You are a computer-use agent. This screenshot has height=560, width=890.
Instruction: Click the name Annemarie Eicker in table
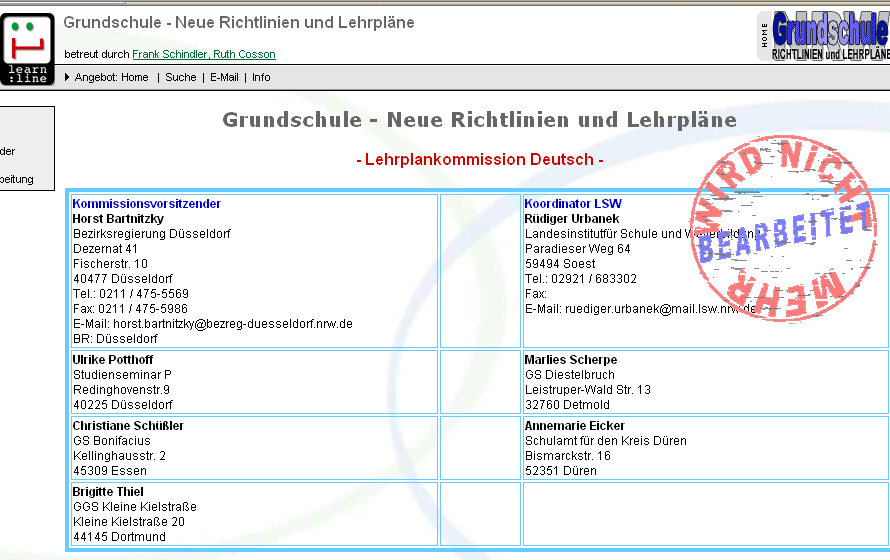point(574,426)
